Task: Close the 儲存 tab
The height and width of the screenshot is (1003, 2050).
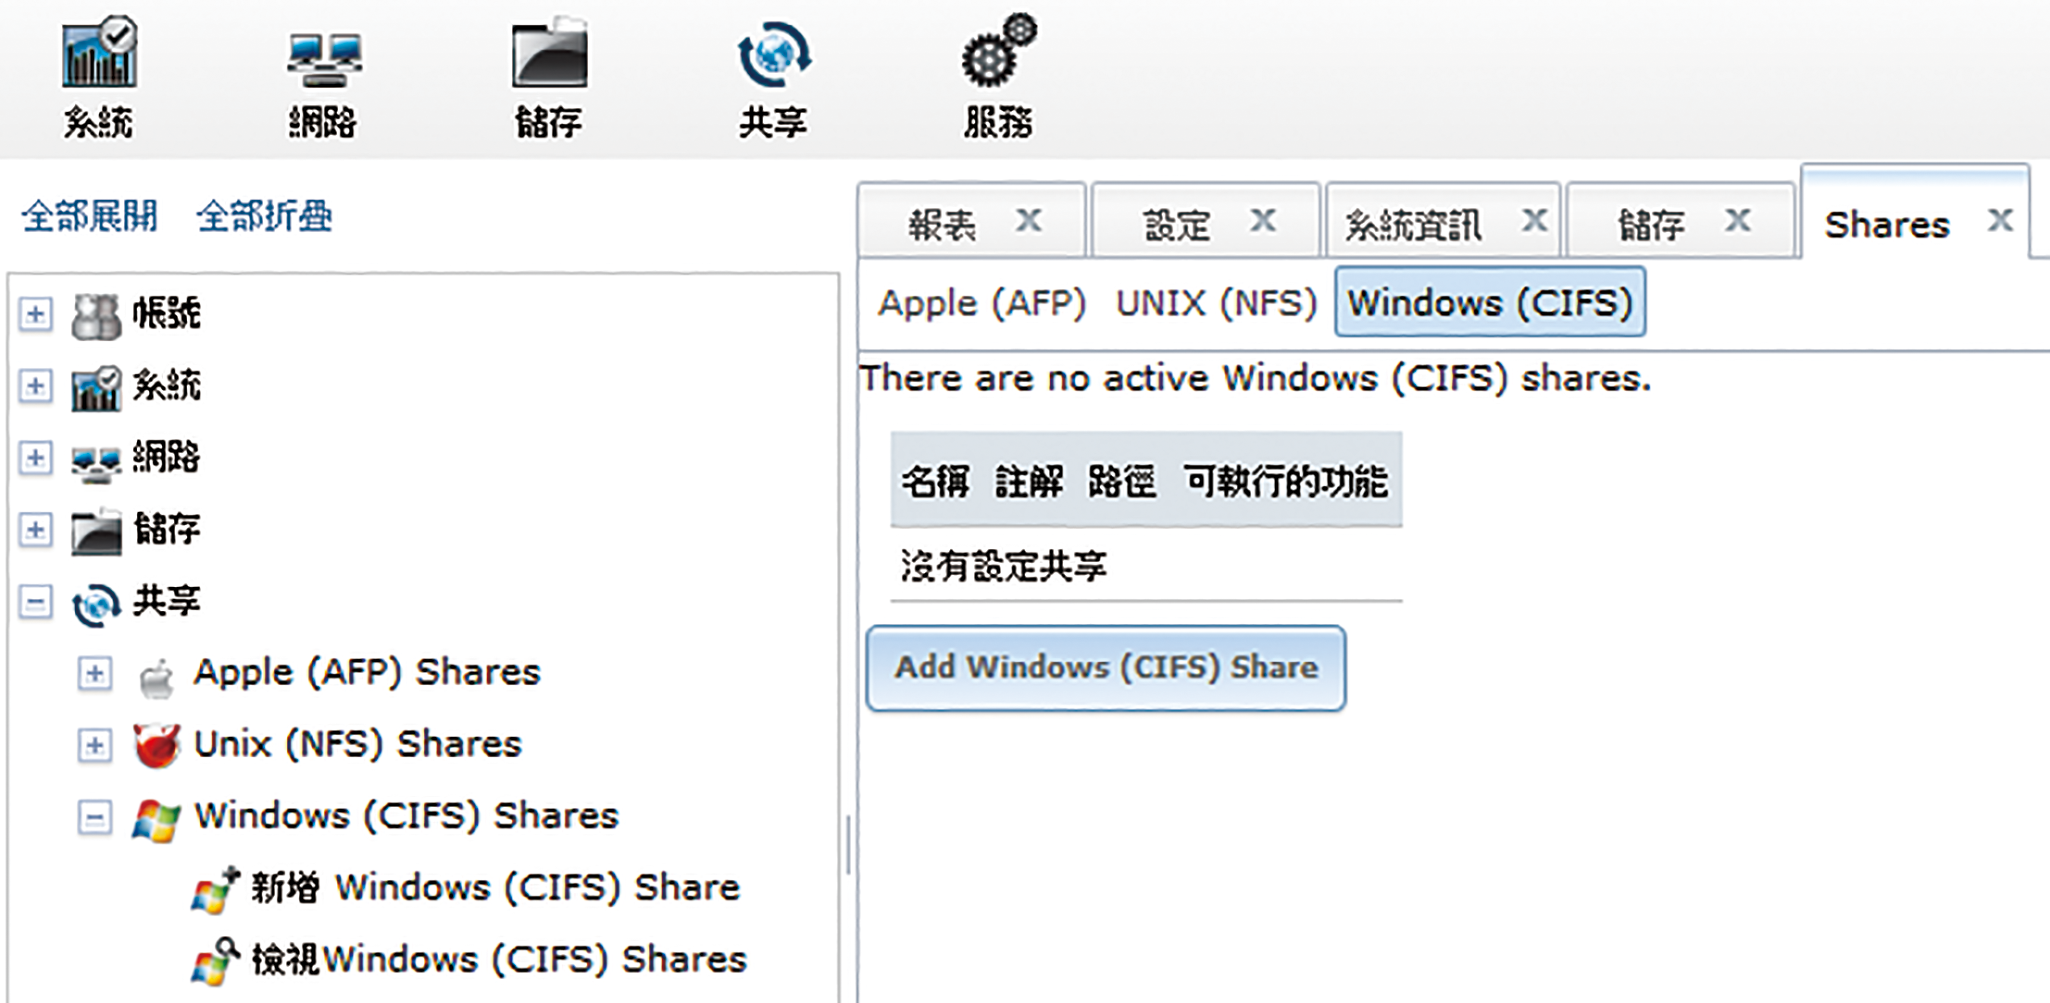Action: coord(1738,219)
